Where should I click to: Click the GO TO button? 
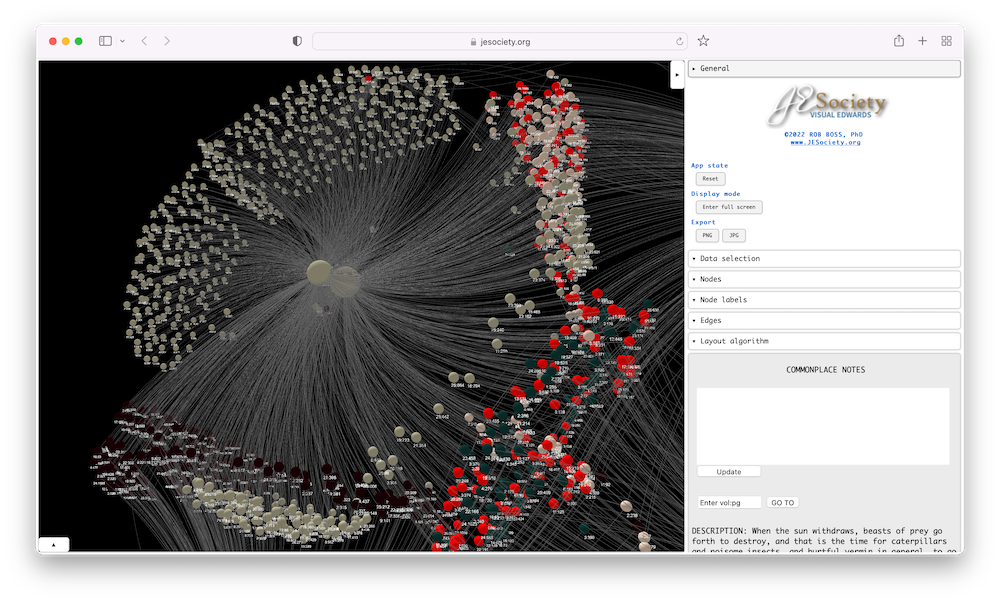[783, 503]
